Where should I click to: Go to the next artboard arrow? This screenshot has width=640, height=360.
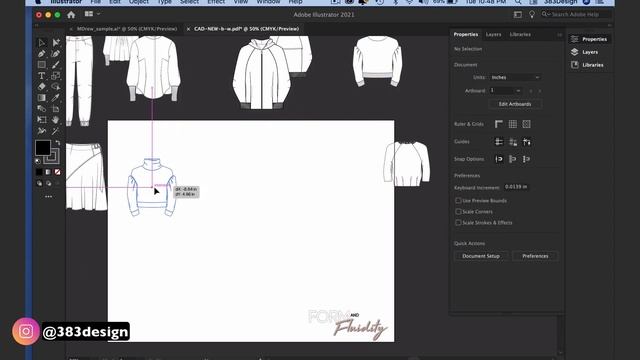540,91
